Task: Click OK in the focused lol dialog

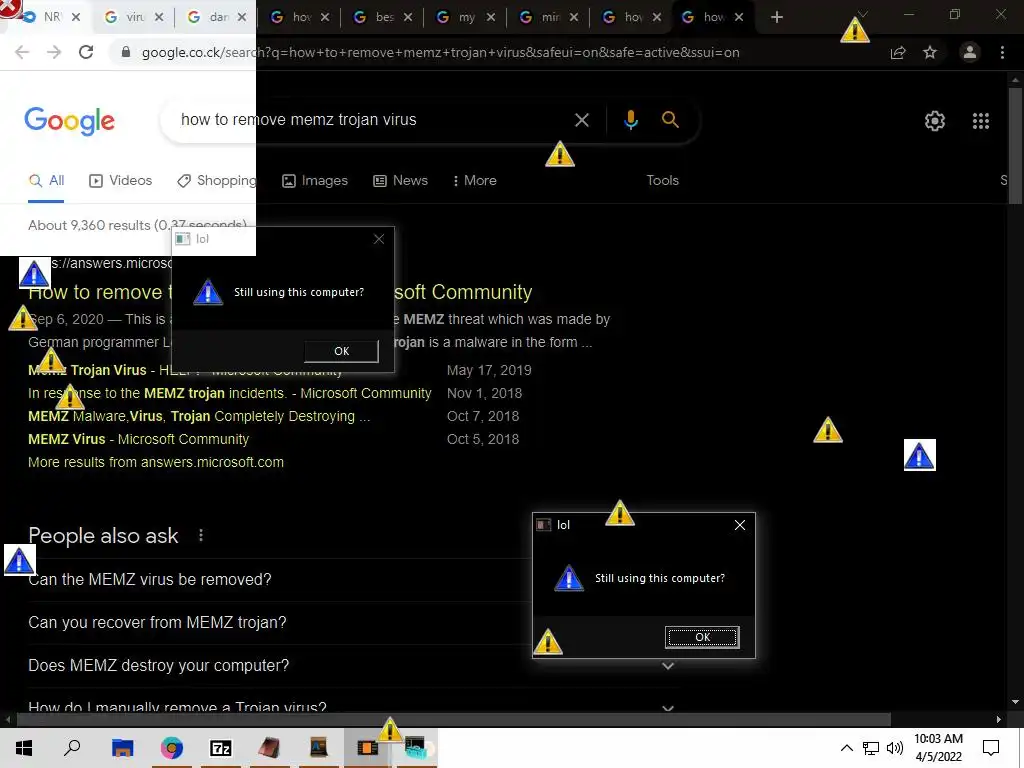Action: pyautogui.click(x=702, y=637)
